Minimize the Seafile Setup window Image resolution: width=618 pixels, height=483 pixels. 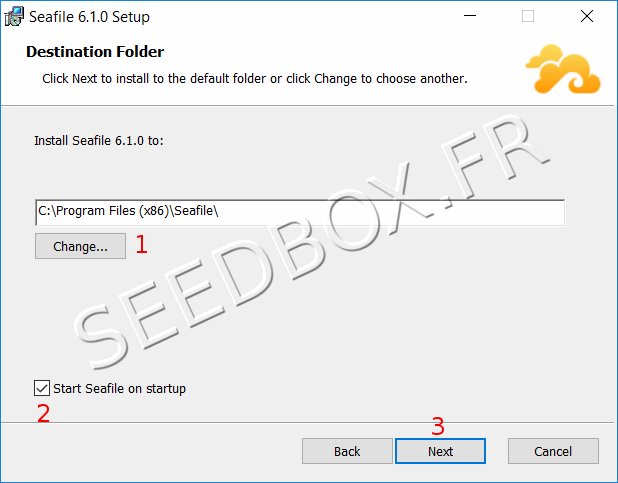(470, 16)
